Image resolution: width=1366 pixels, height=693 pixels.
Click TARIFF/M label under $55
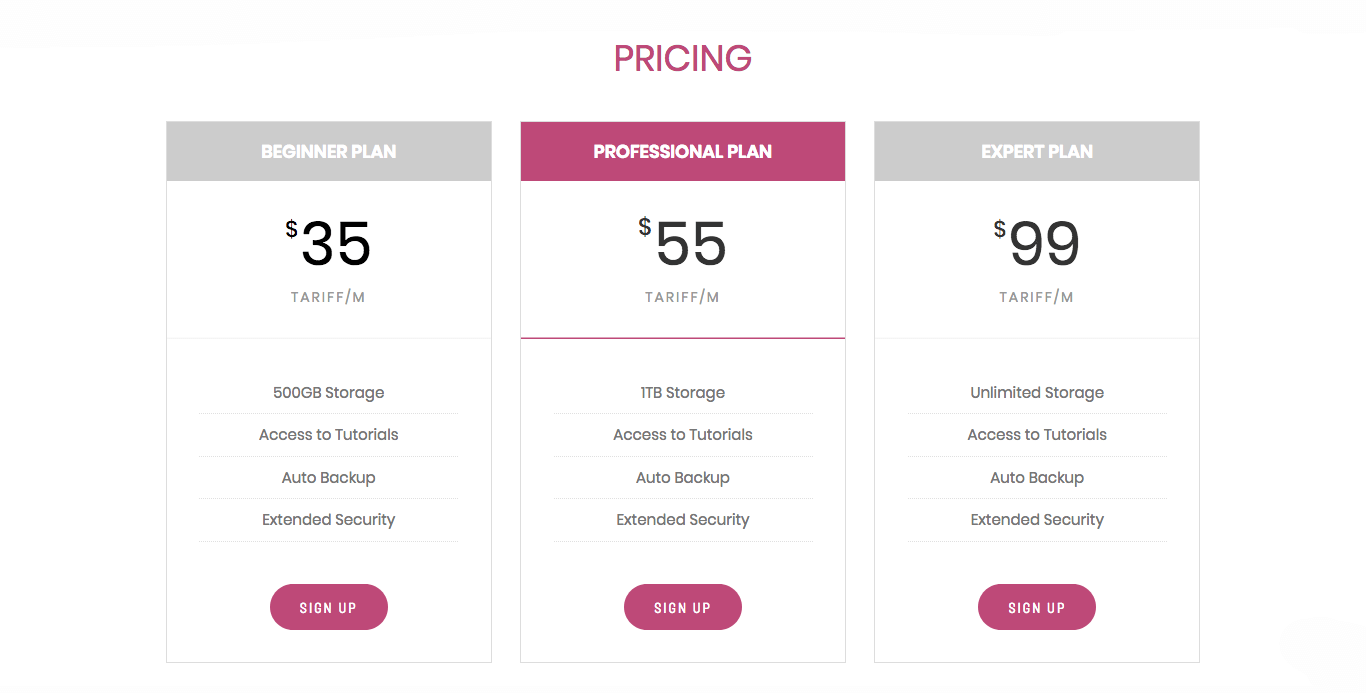(682, 297)
